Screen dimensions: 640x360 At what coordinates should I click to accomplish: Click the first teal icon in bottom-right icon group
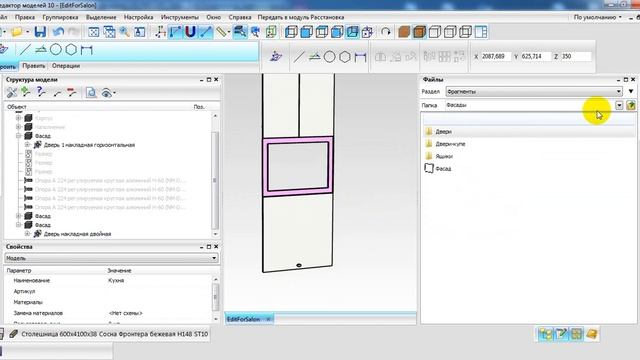(x=545, y=334)
